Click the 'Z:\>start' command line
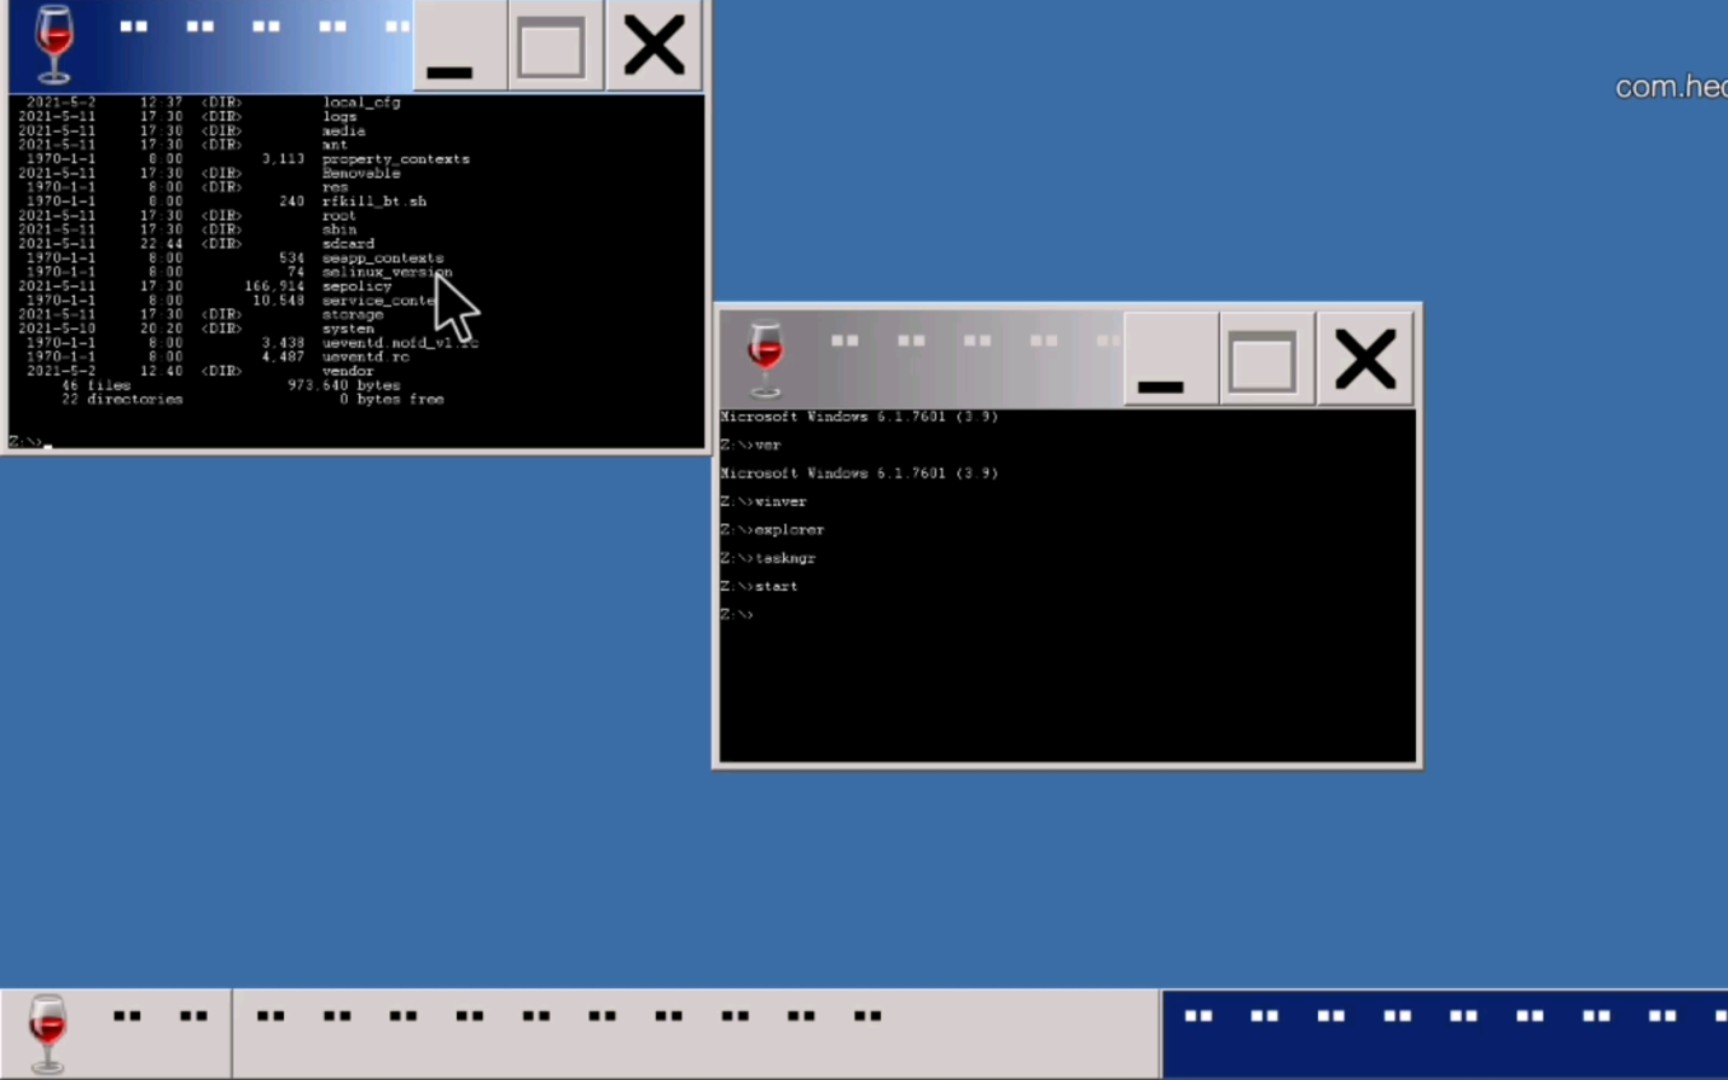This screenshot has width=1728, height=1080. [759, 586]
